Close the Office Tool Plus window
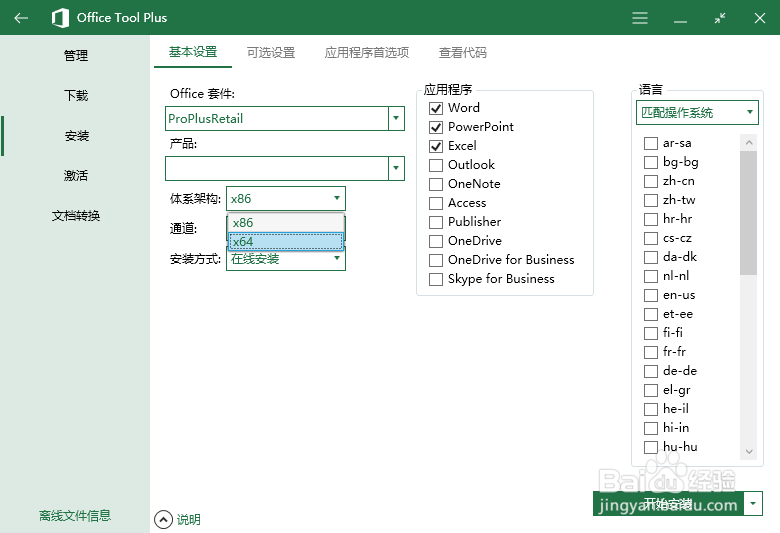780x533 pixels. coord(760,18)
